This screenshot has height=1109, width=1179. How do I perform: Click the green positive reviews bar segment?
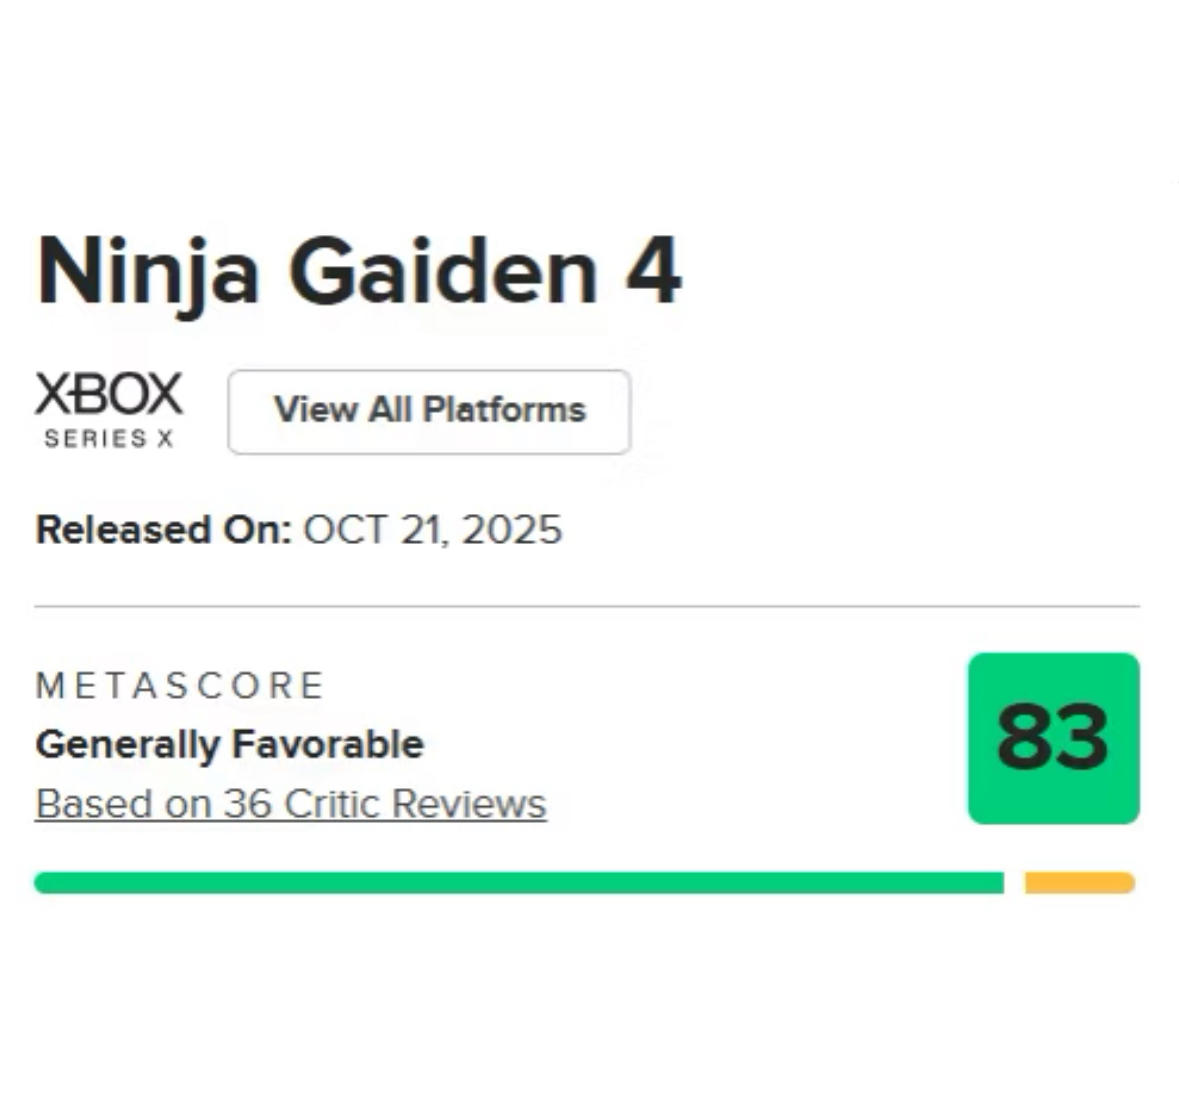click(x=518, y=883)
